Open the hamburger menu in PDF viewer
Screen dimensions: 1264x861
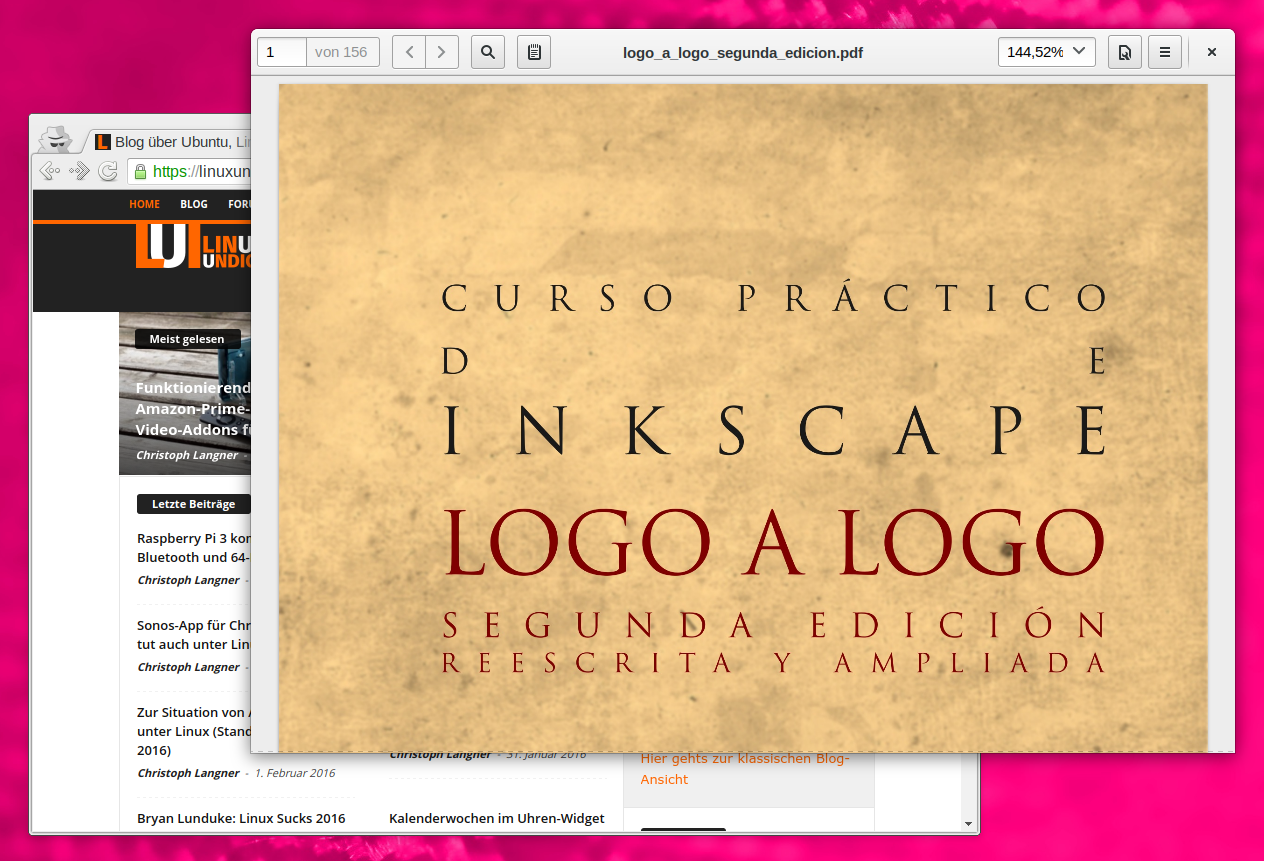pos(1165,52)
